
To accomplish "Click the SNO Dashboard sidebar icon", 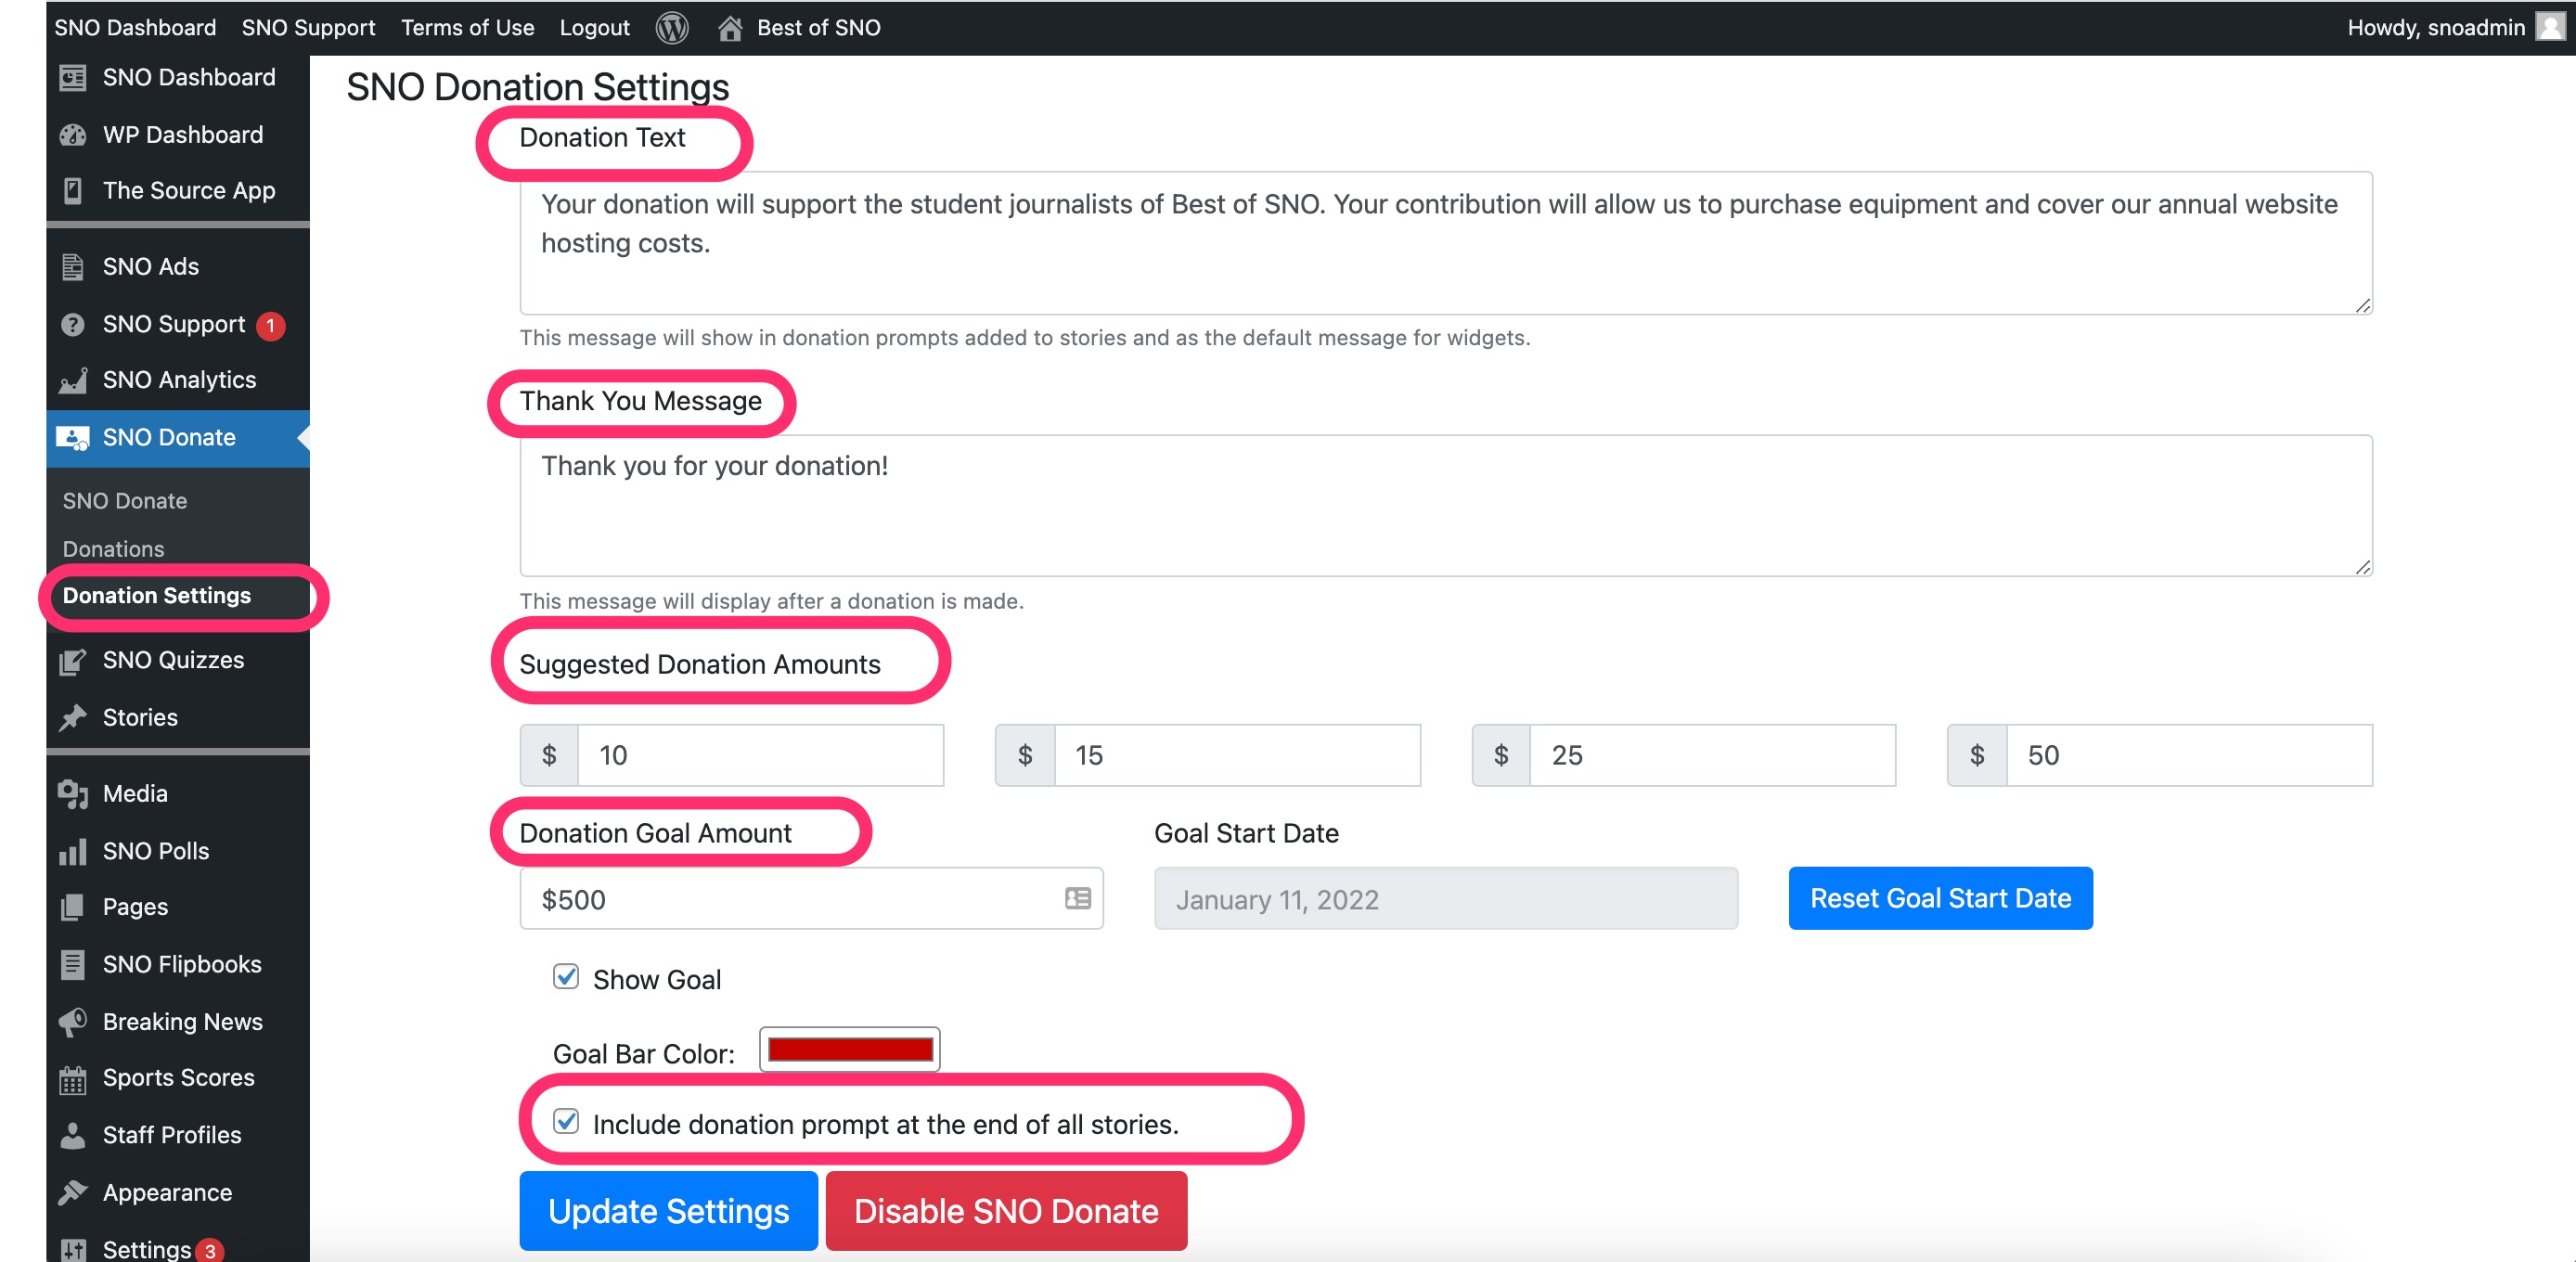I will coord(73,77).
